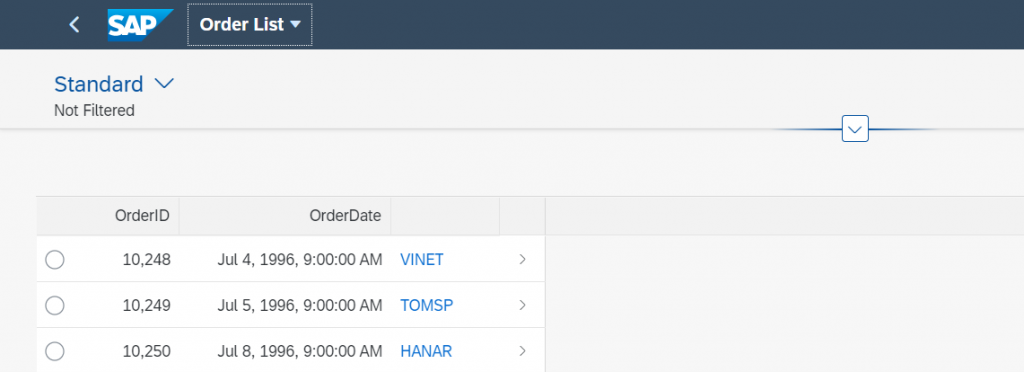The image size is (1024, 372).
Task: Click the Not Filtered status text
Action: (94, 111)
